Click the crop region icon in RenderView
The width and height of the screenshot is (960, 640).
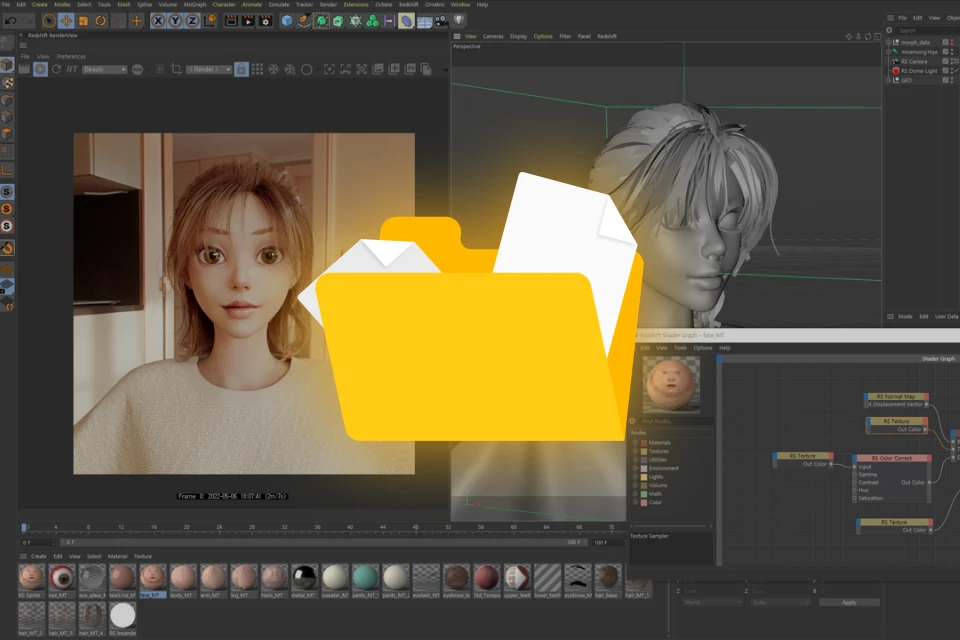point(176,69)
